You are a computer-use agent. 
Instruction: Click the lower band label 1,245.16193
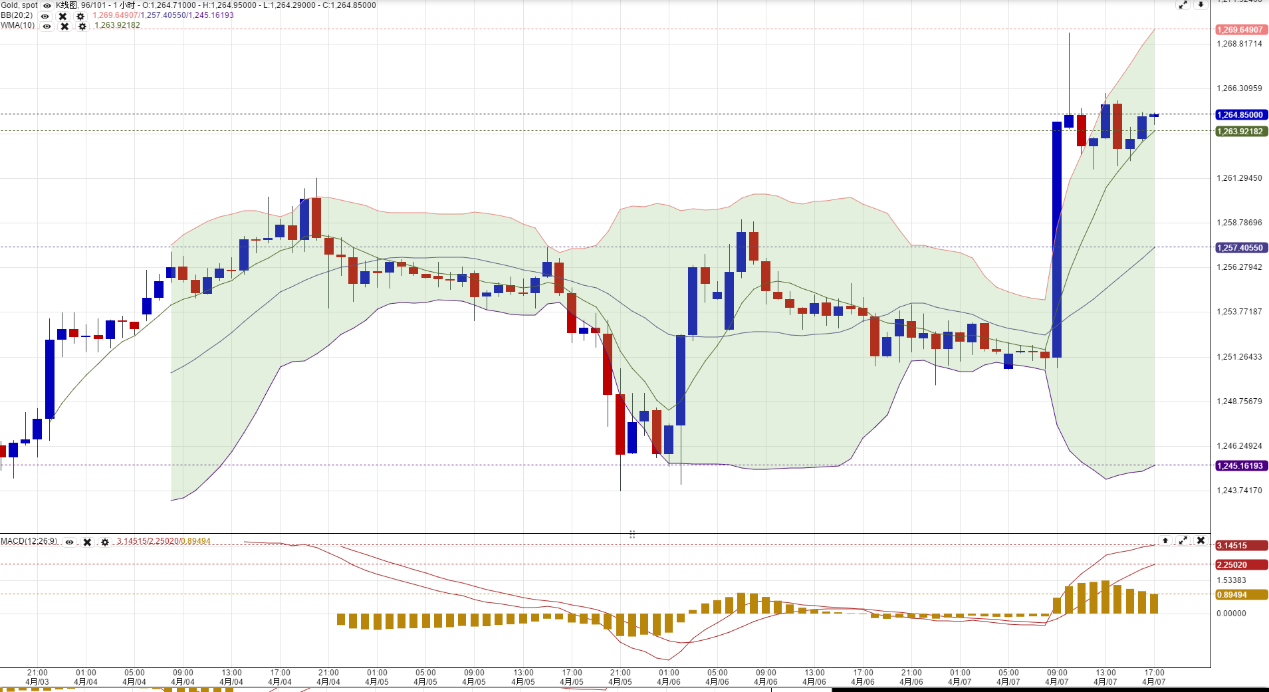[1240, 466]
